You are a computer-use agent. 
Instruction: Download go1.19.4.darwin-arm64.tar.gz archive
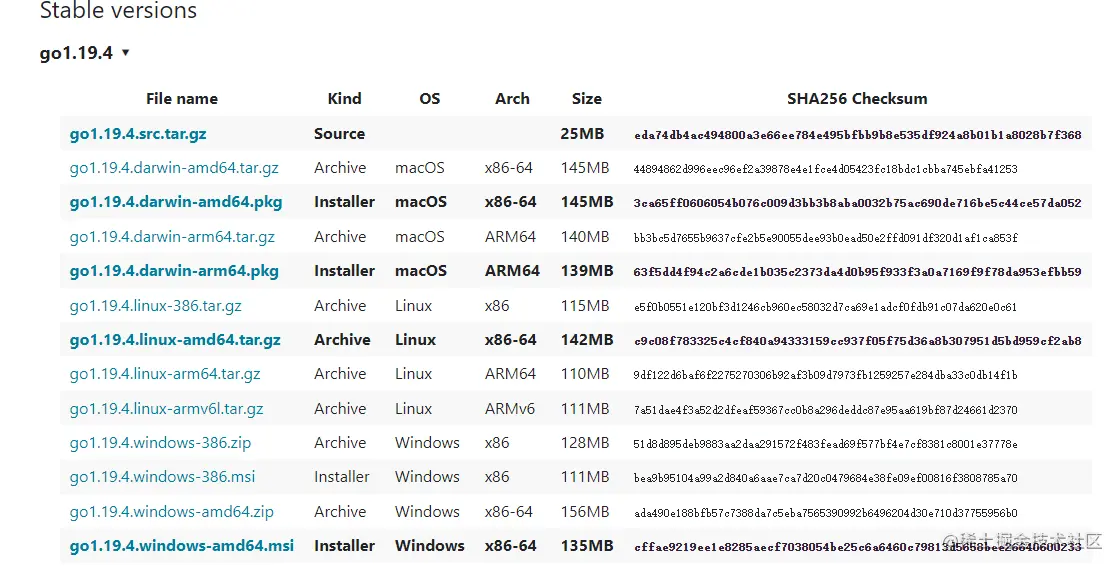172,236
